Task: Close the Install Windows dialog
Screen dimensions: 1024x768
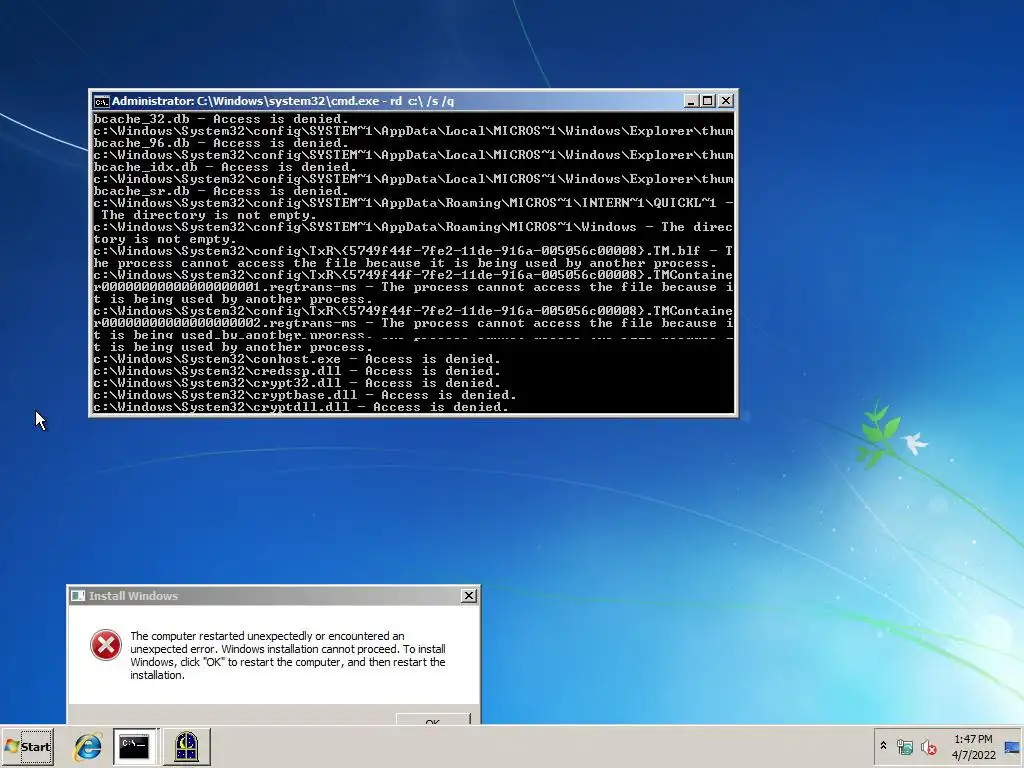Action: pyautogui.click(x=469, y=596)
